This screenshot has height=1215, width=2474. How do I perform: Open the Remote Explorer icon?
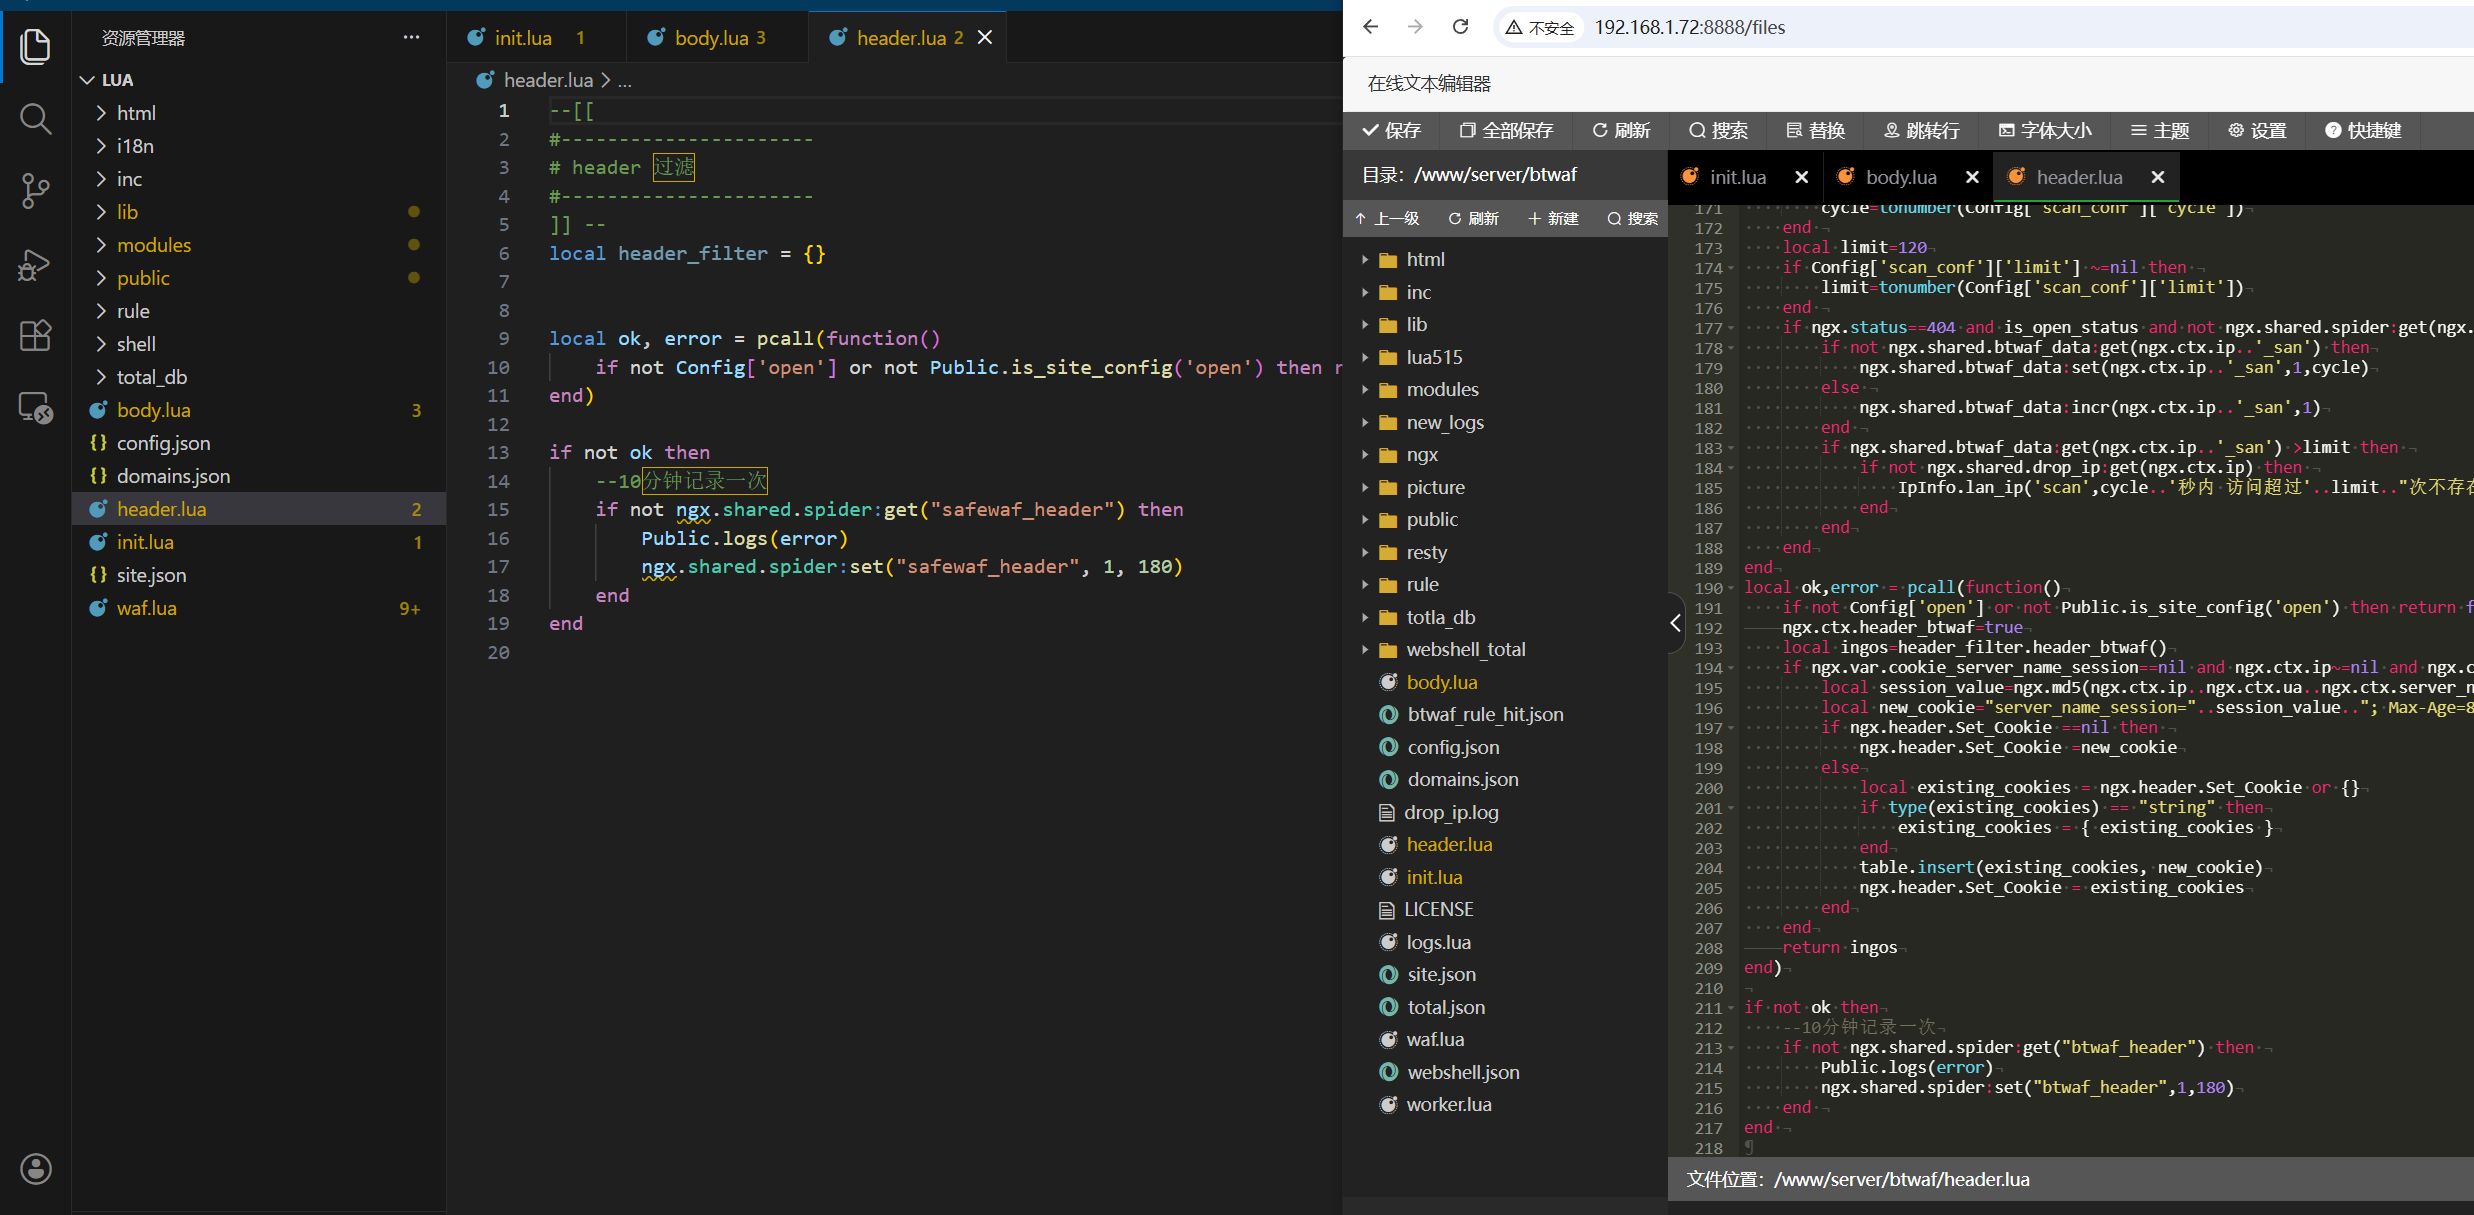[x=35, y=407]
